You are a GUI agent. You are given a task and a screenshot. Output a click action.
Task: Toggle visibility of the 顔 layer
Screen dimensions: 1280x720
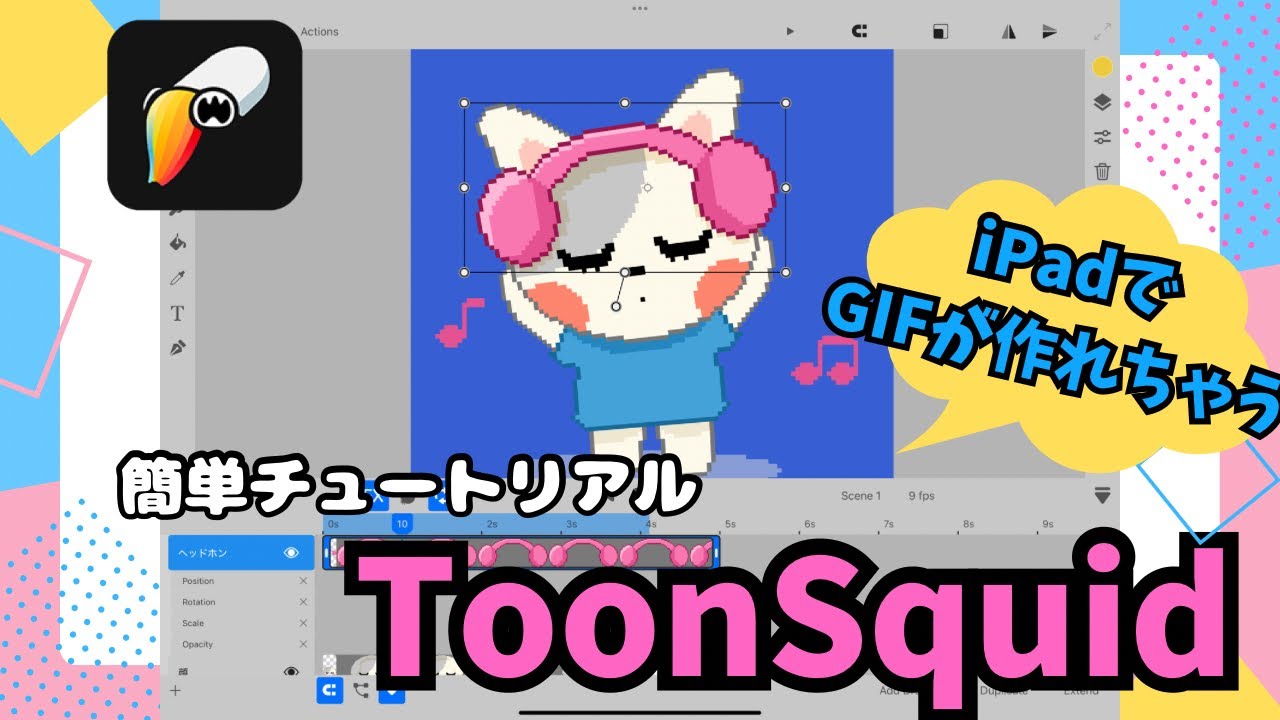(x=292, y=672)
